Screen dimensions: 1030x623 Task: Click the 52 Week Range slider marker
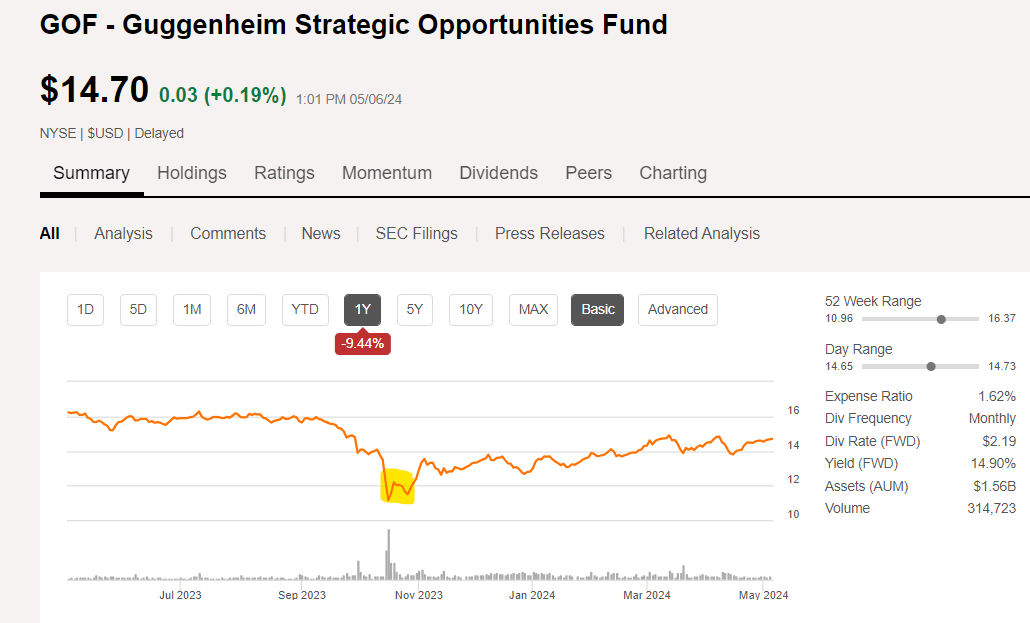(940, 319)
